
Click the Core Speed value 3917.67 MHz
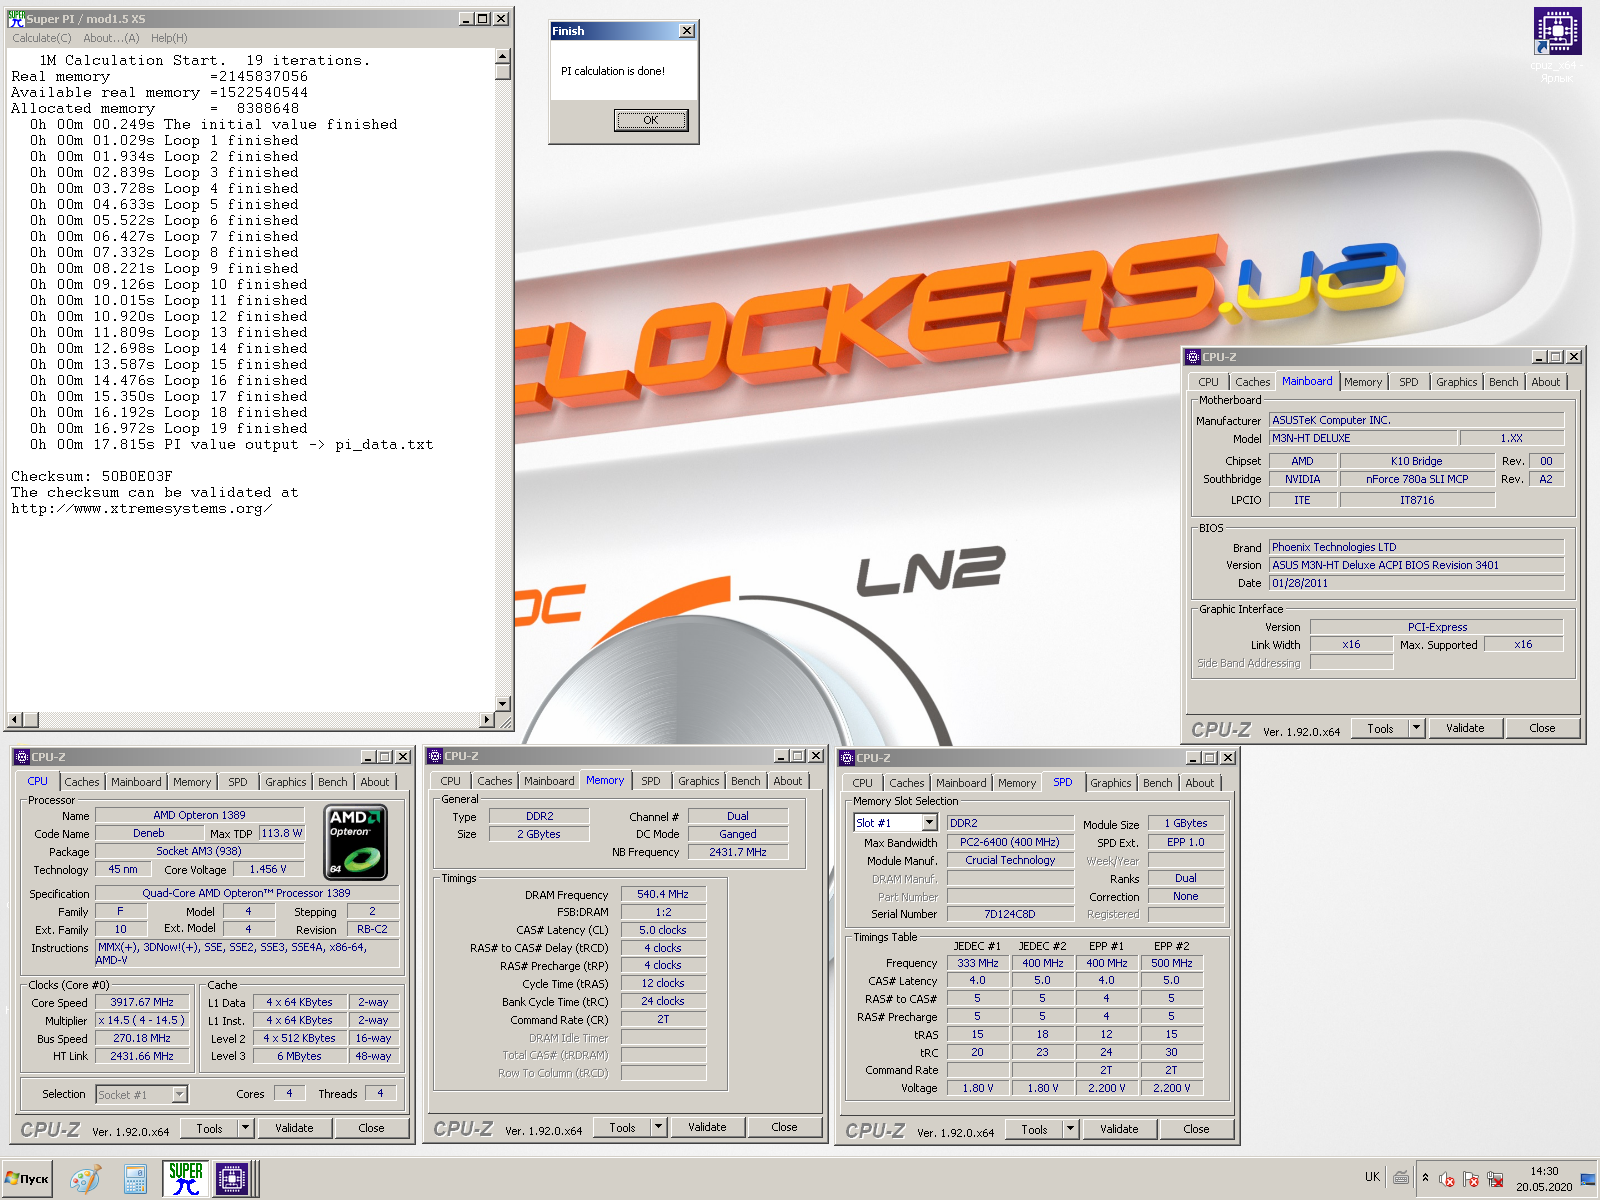(x=142, y=1002)
